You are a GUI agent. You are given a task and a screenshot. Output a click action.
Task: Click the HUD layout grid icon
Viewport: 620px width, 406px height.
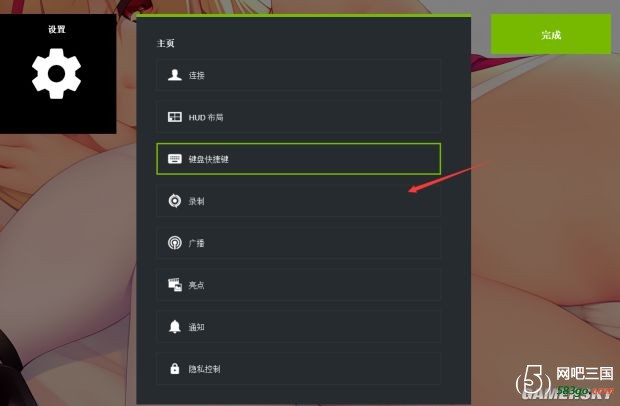point(174,117)
